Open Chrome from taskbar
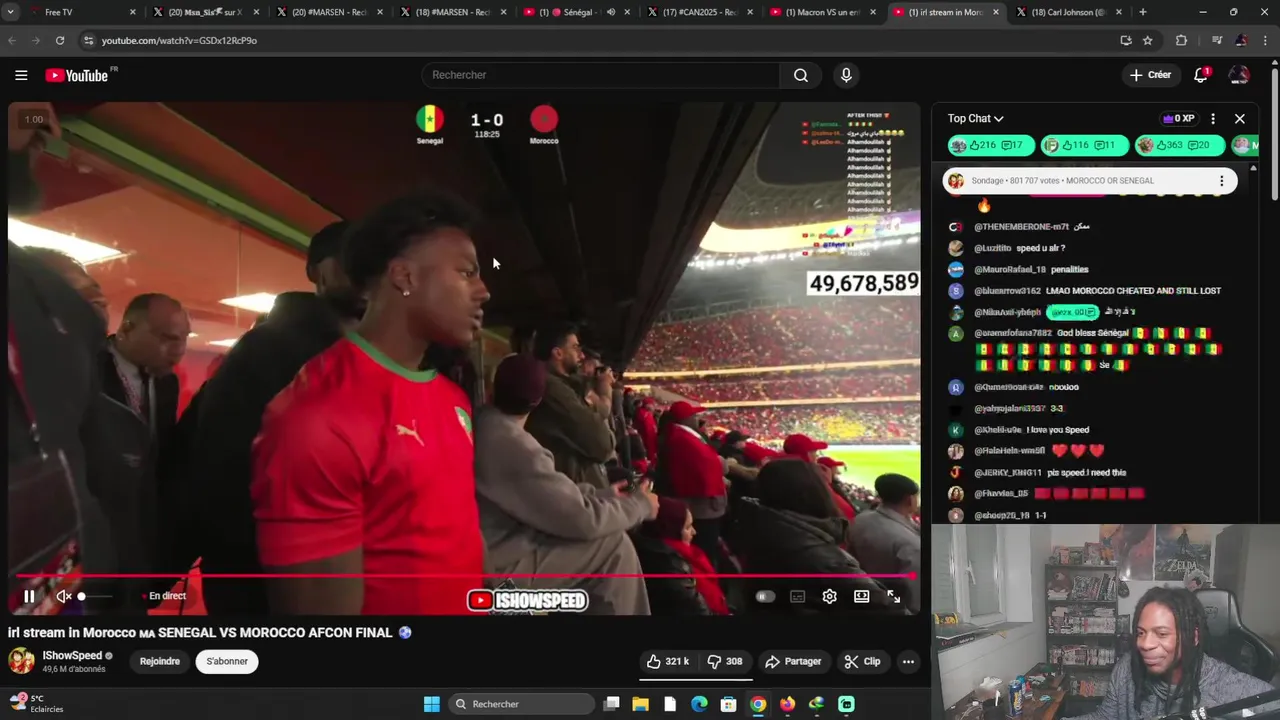1280x720 pixels. click(x=758, y=704)
